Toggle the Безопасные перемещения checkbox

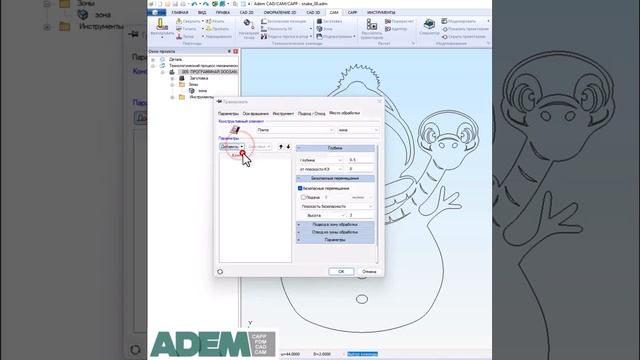click(300, 188)
